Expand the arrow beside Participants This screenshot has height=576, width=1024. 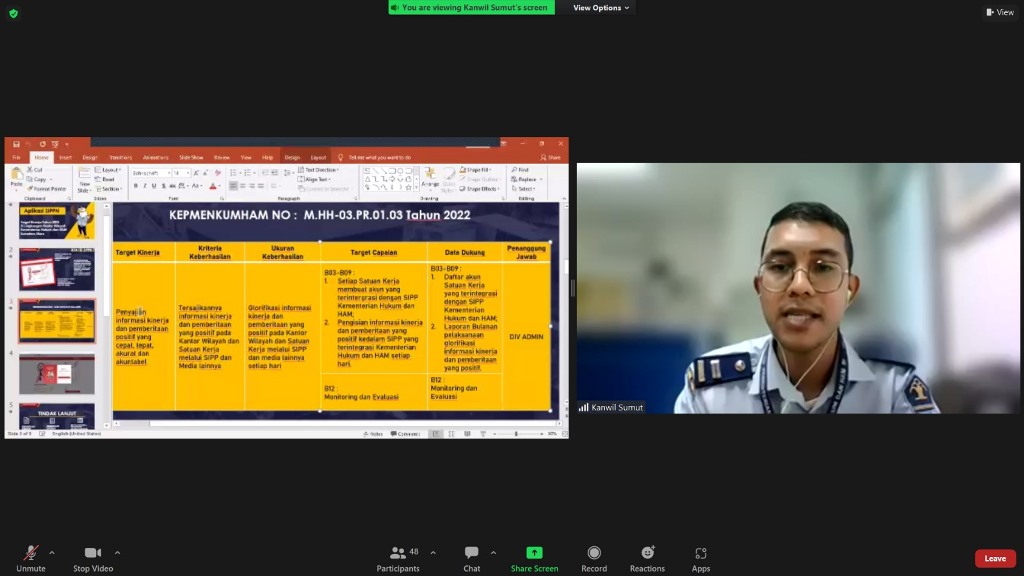click(433, 552)
